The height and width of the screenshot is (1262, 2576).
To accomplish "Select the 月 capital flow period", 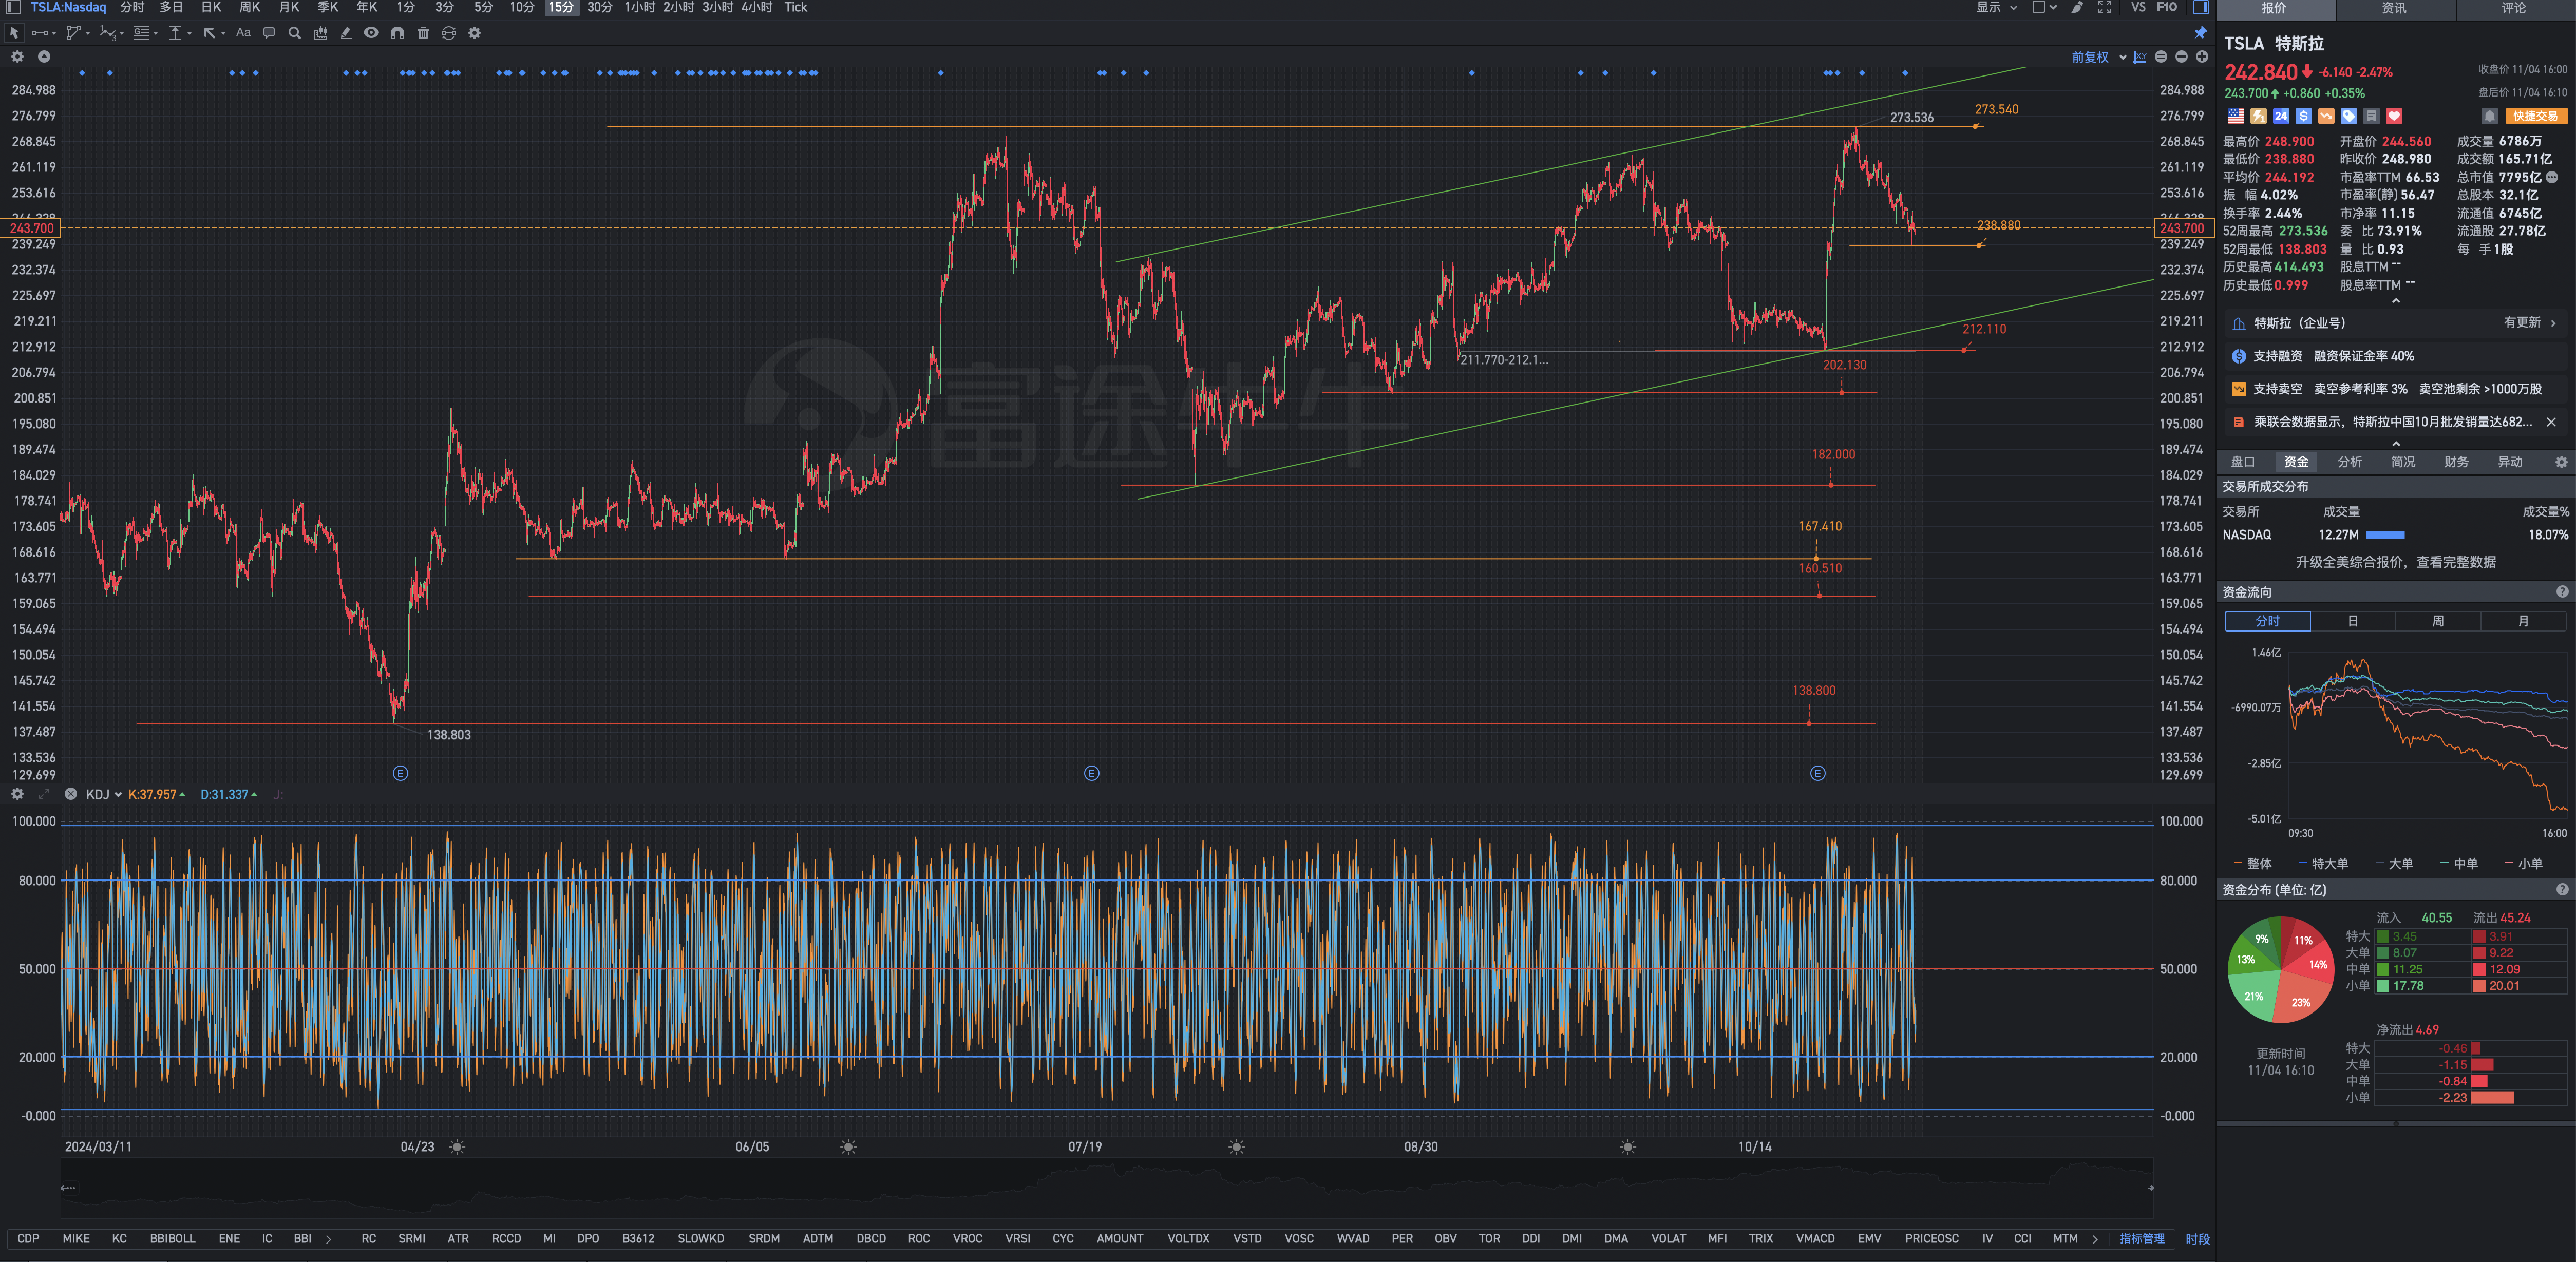I will pos(2523,621).
